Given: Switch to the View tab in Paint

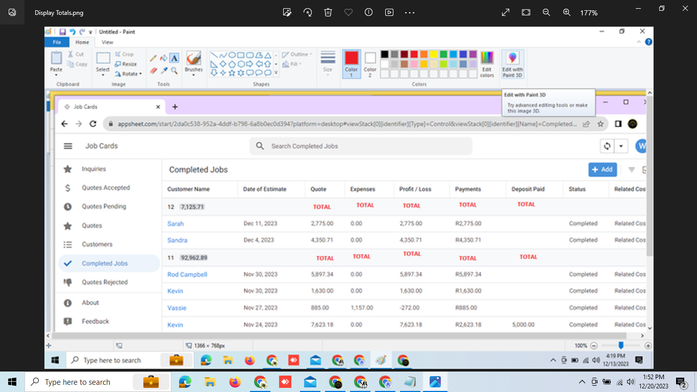Looking at the screenshot, I should (107, 42).
